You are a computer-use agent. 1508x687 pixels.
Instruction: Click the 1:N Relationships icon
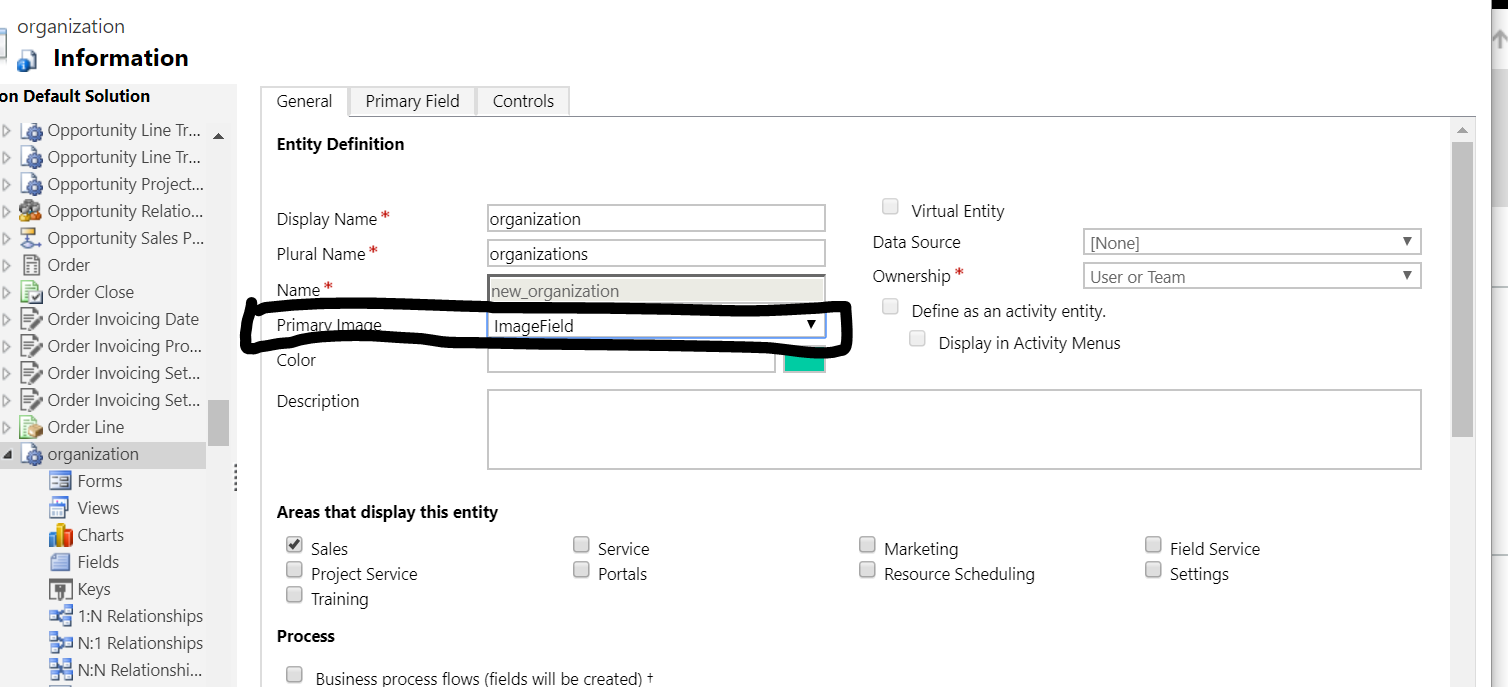pos(60,616)
